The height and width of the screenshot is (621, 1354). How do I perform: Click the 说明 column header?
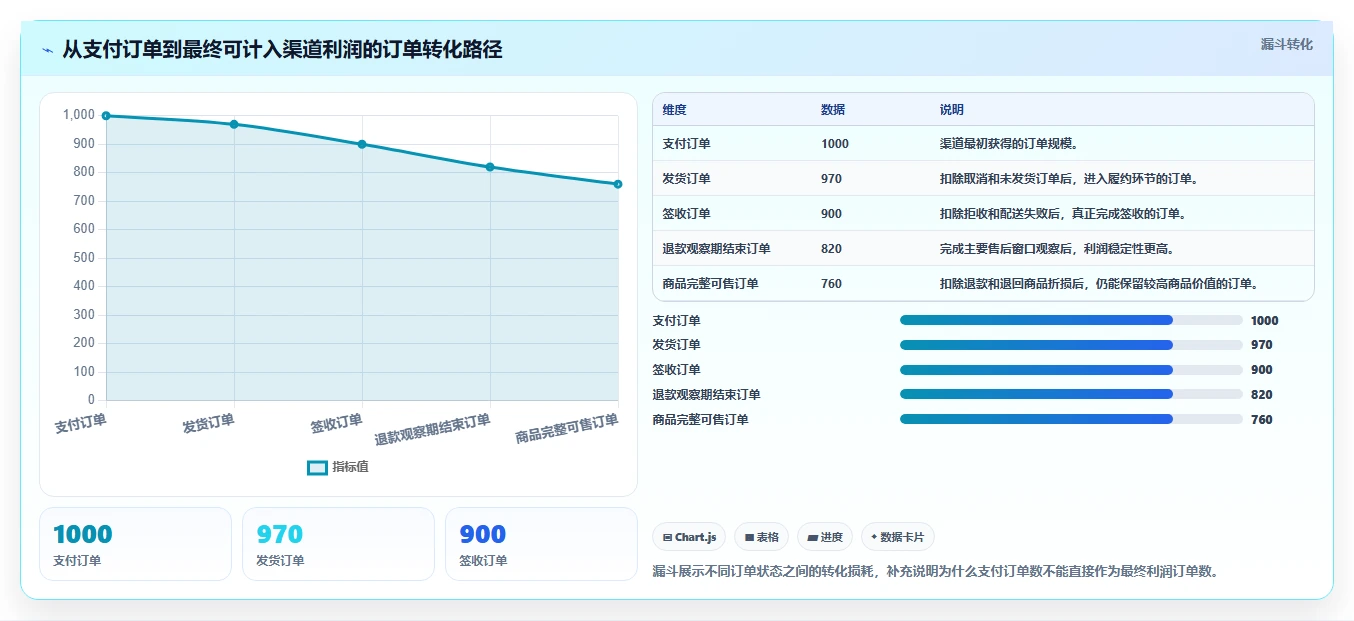pos(952,110)
